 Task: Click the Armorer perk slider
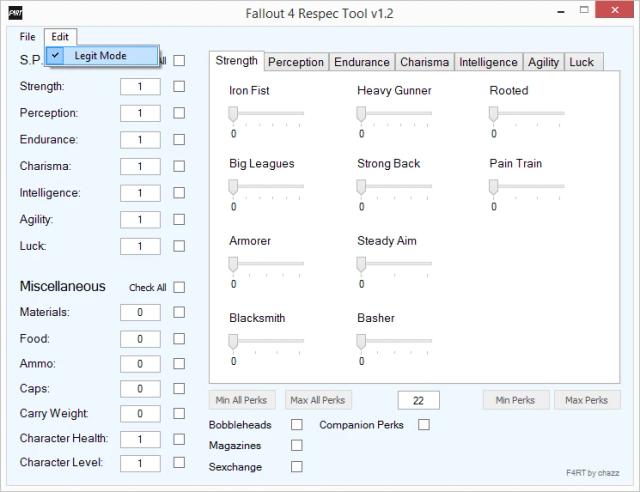266,266
